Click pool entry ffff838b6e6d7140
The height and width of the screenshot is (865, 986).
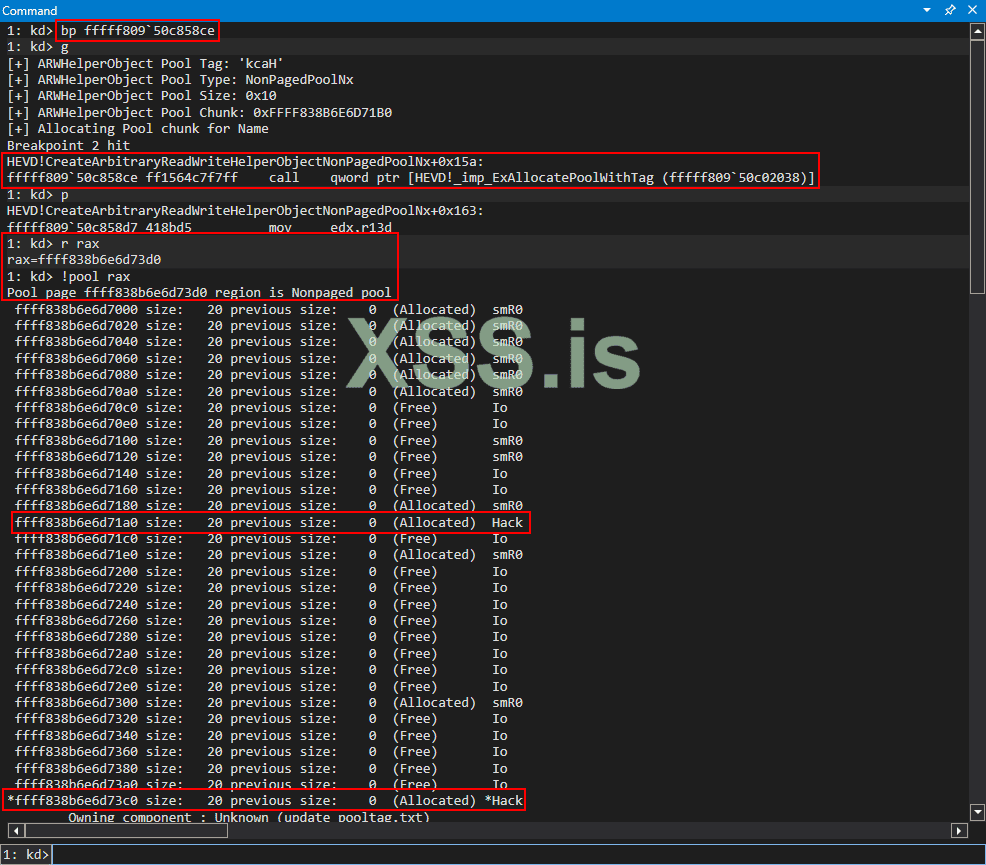pos(261,474)
